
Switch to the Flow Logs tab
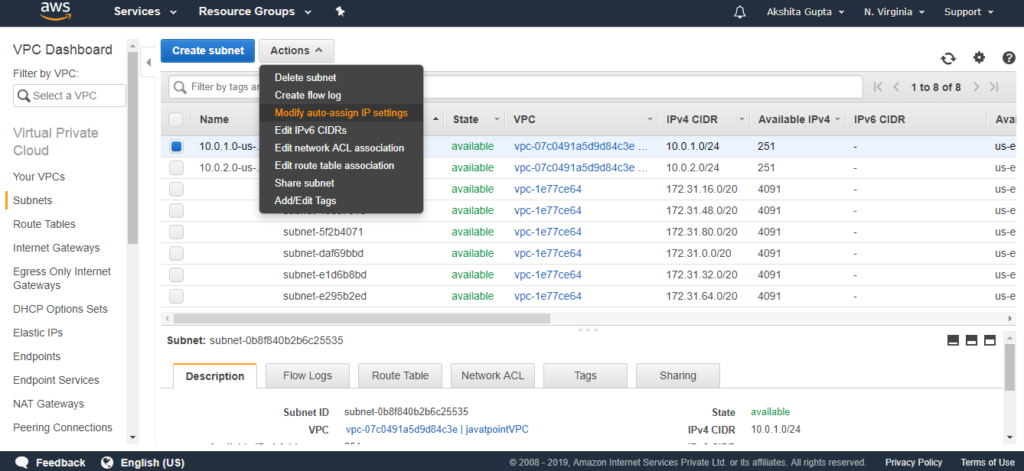point(308,376)
